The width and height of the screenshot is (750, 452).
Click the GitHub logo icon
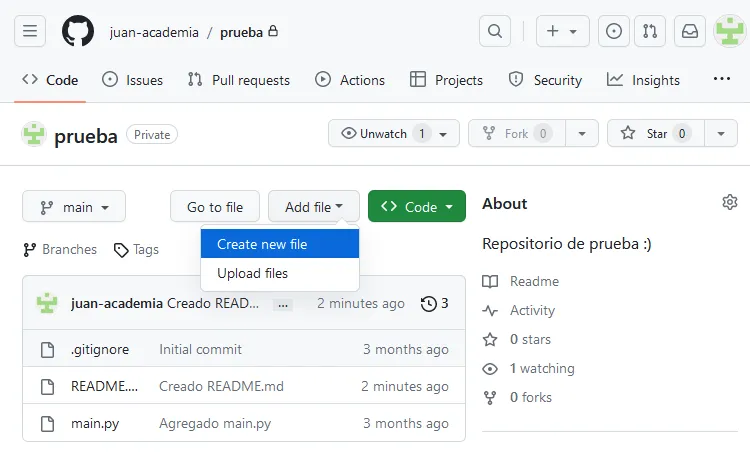78,32
